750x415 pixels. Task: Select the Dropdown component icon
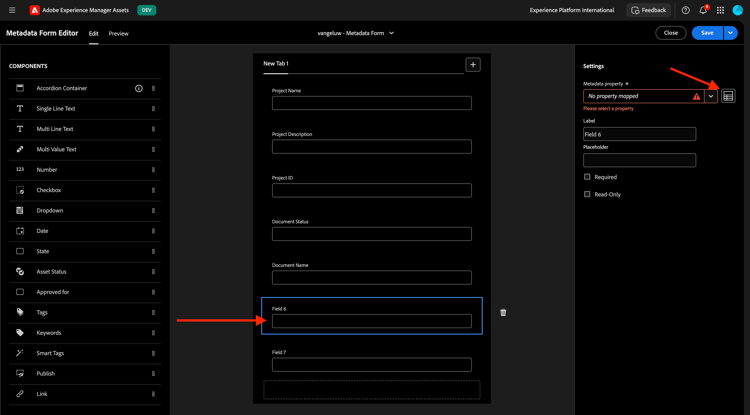click(x=20, y=210)
